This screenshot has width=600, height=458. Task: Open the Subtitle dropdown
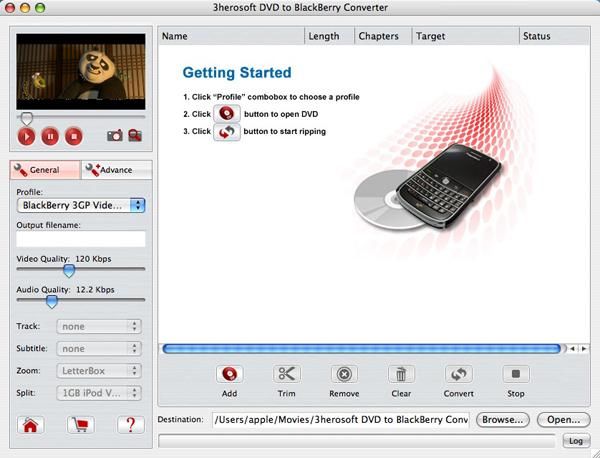(x=99, y=349)
